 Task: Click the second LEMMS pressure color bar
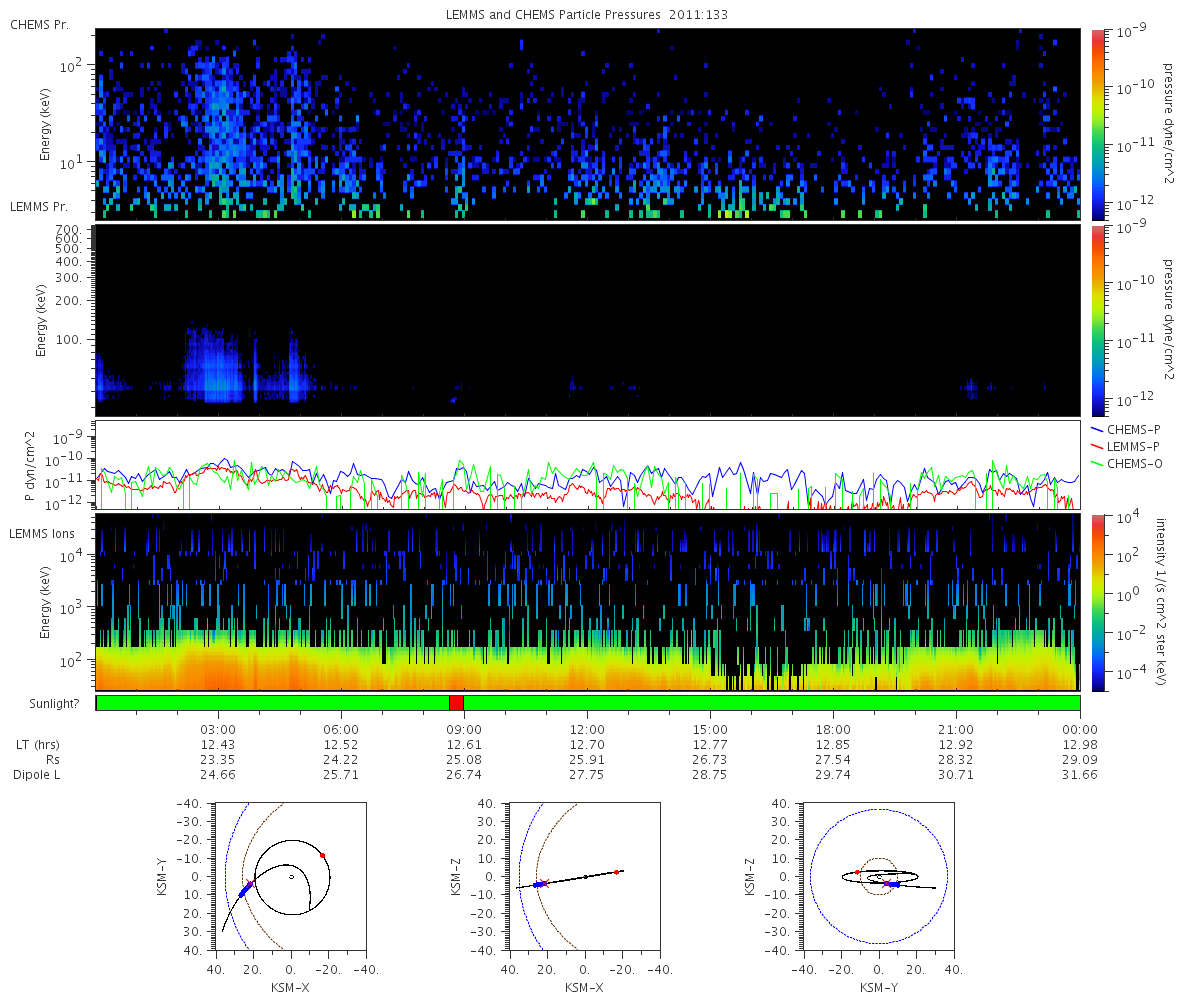coord(1098,320)
